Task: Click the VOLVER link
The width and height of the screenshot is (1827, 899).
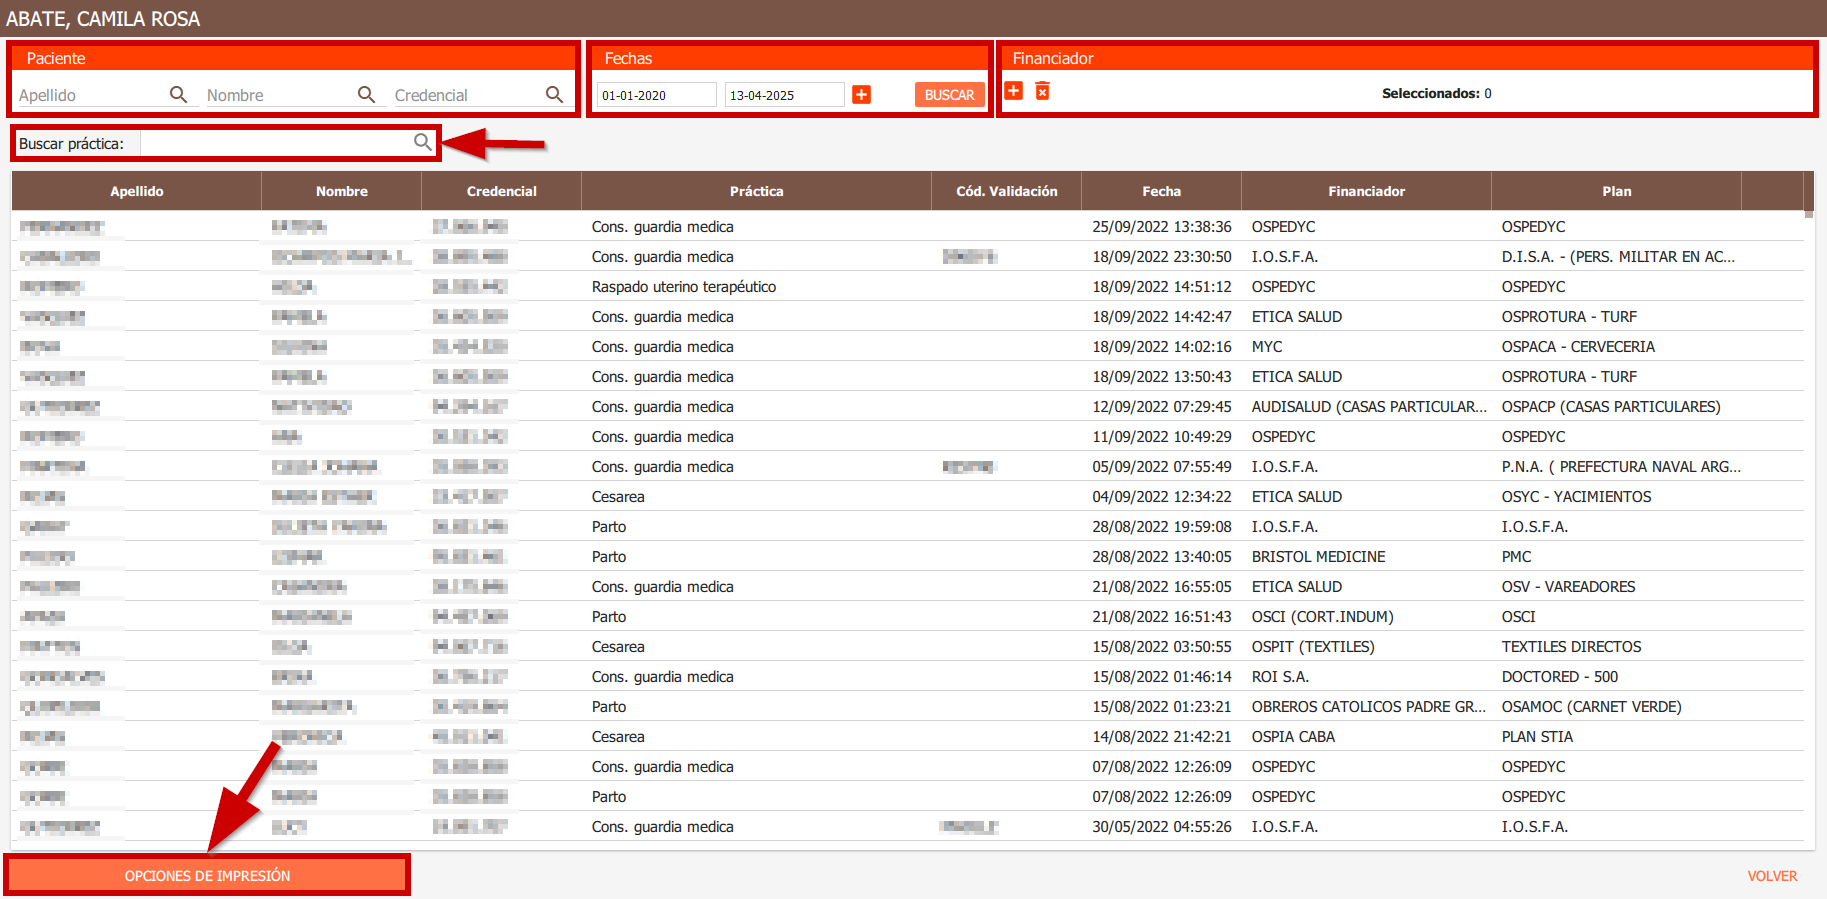Action: tap(1772, 876)
